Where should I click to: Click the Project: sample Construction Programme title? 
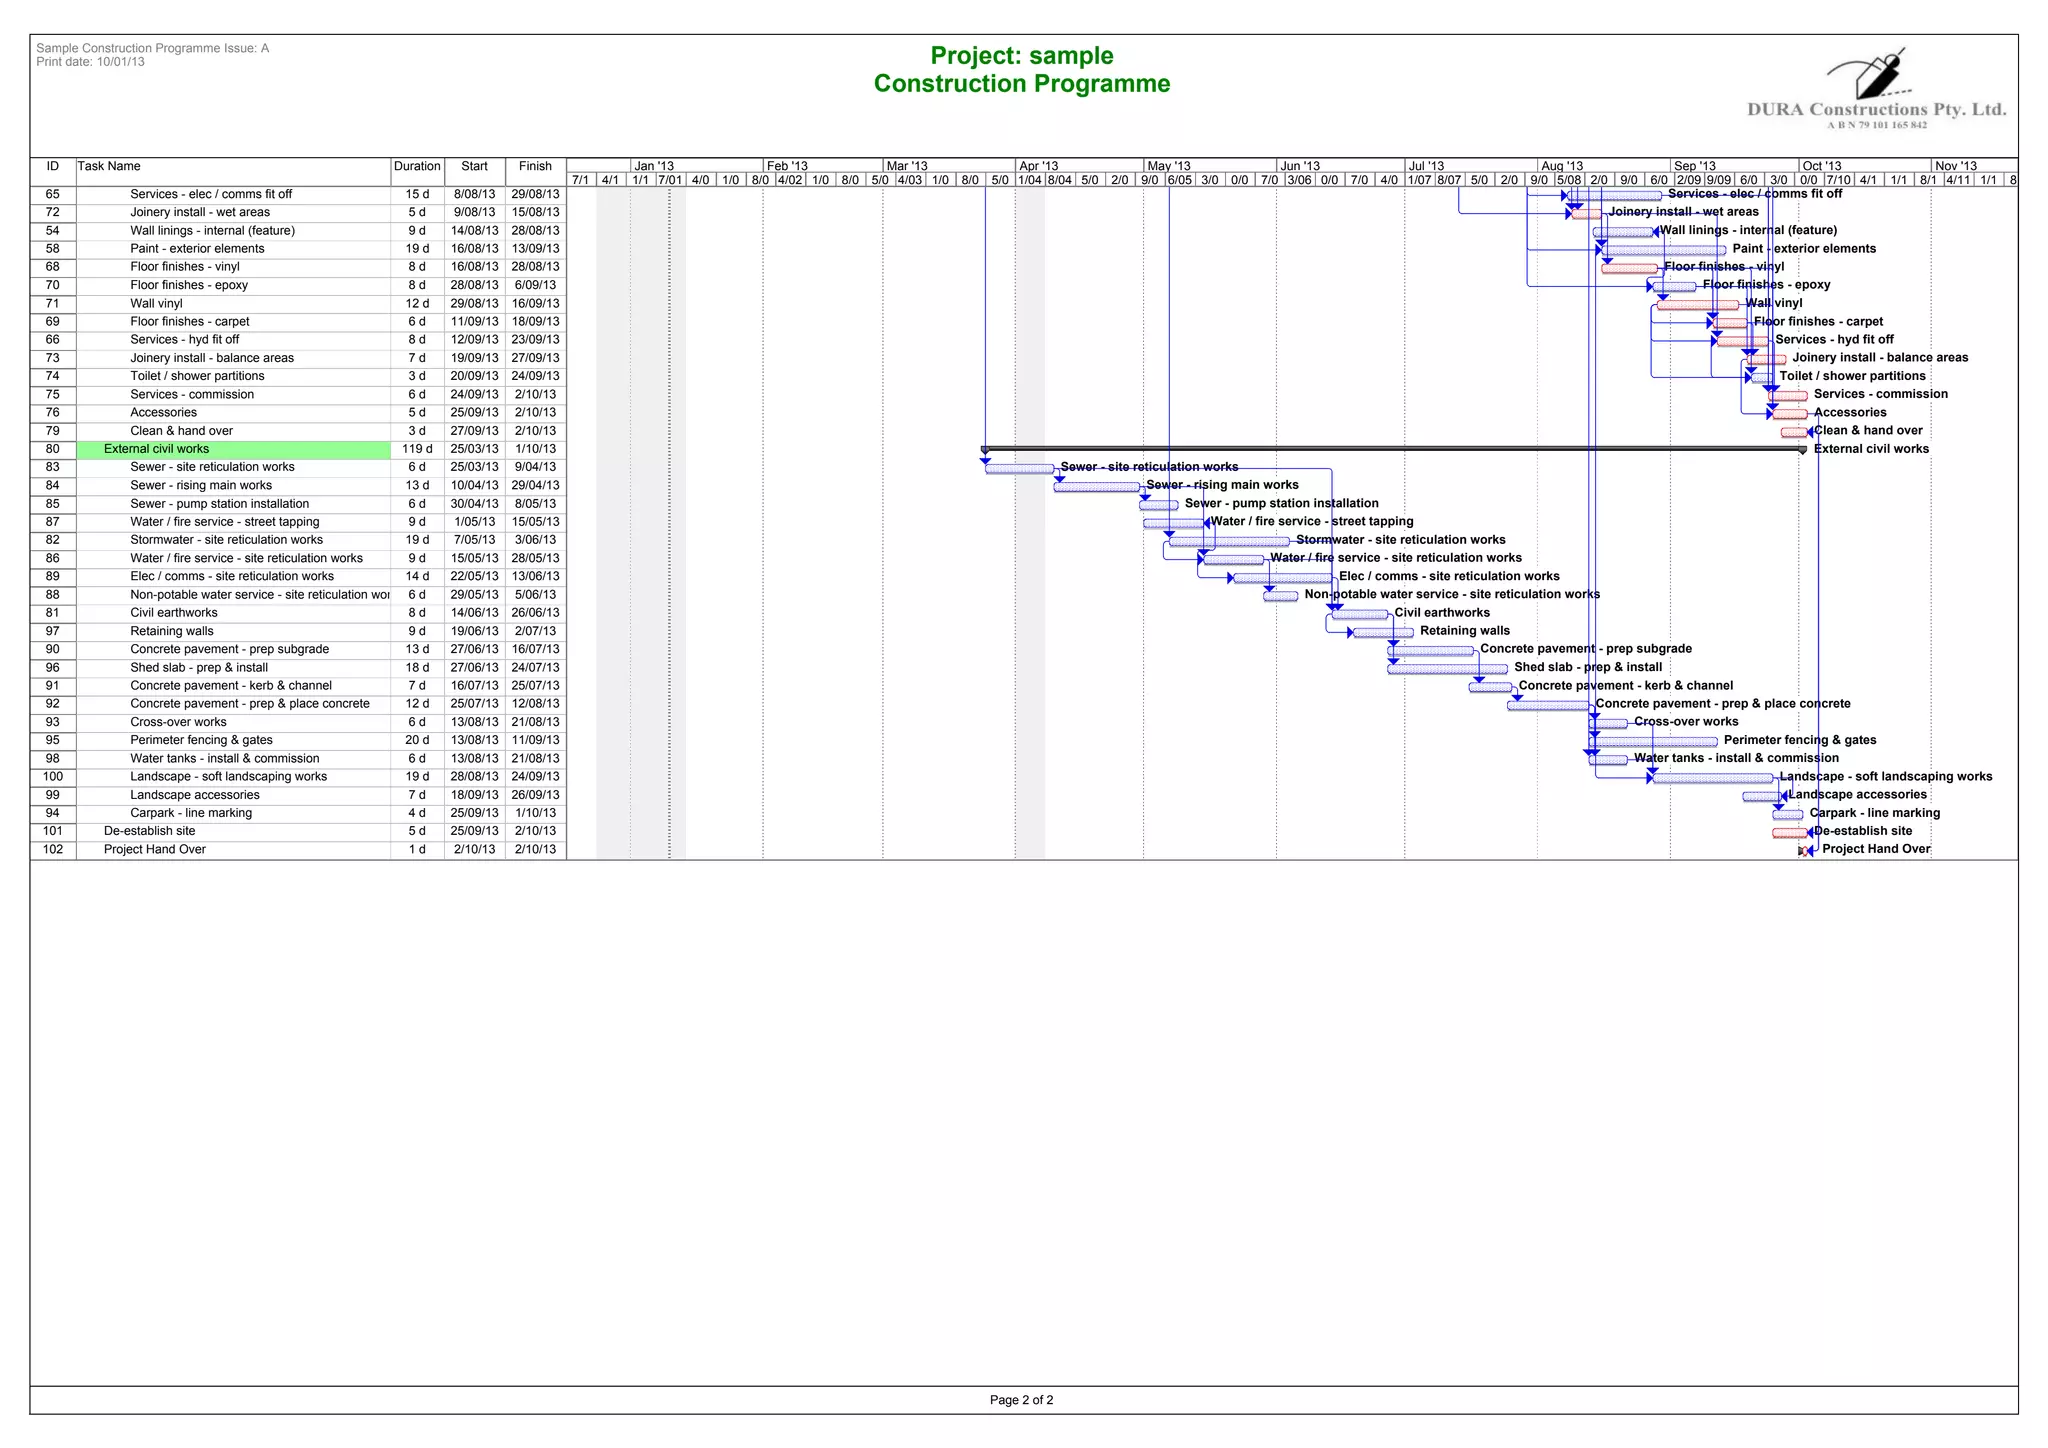click(x=1021, y=70)
